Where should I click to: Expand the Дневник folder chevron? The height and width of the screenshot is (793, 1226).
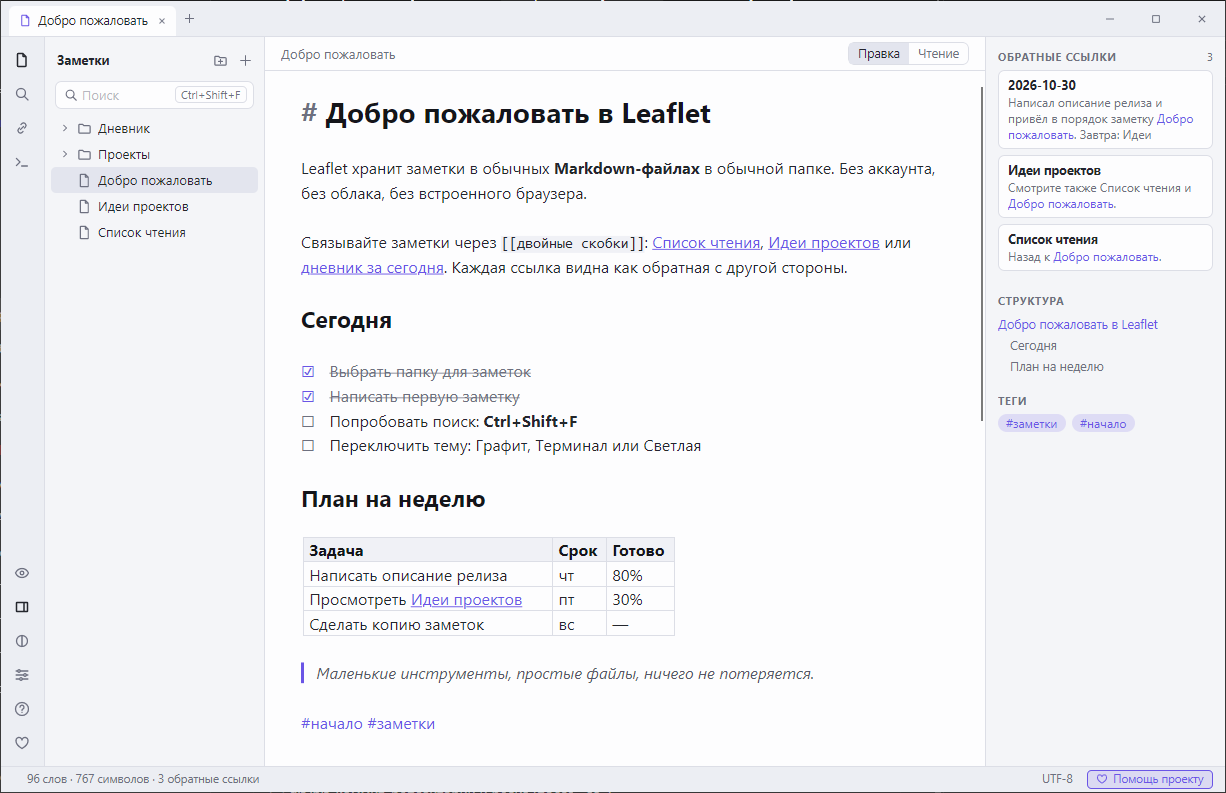click(65, 129)
